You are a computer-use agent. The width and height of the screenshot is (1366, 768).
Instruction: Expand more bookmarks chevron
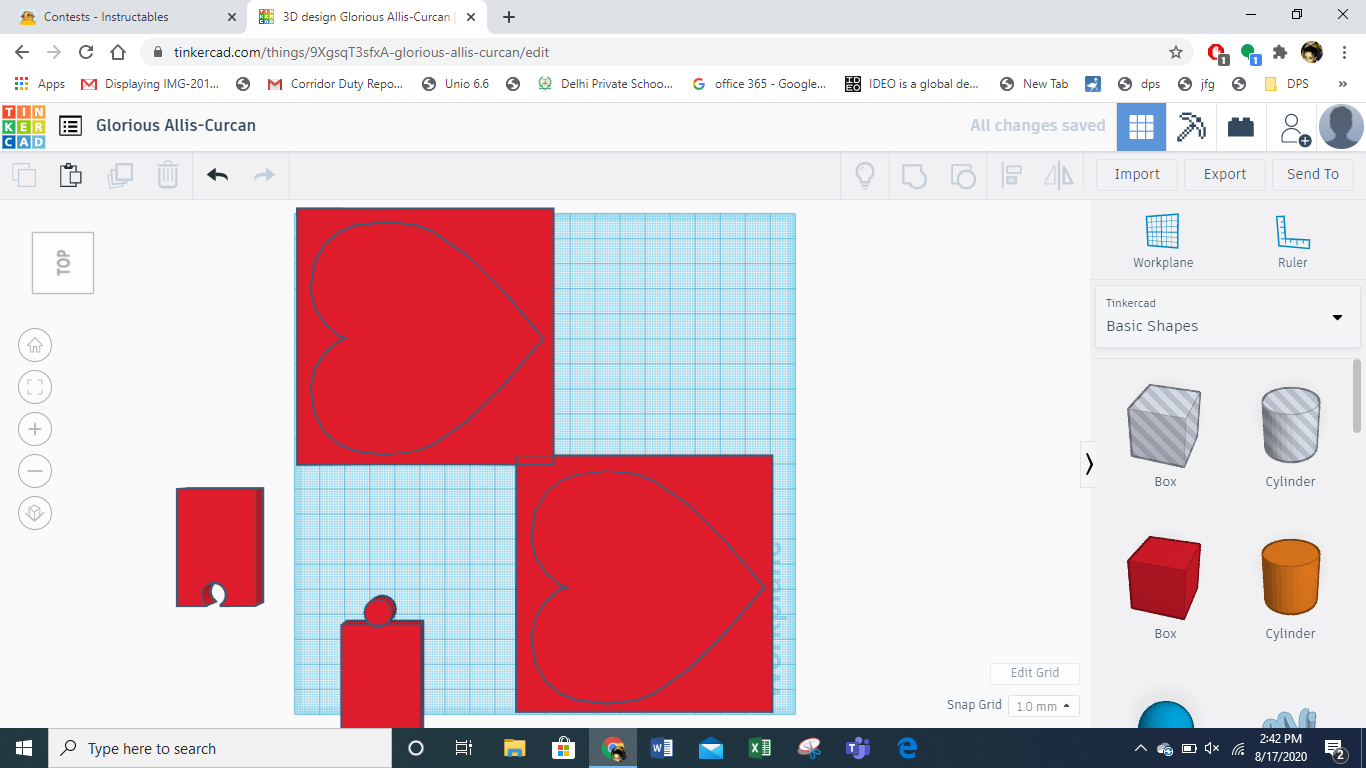[x=1342, y=84]
